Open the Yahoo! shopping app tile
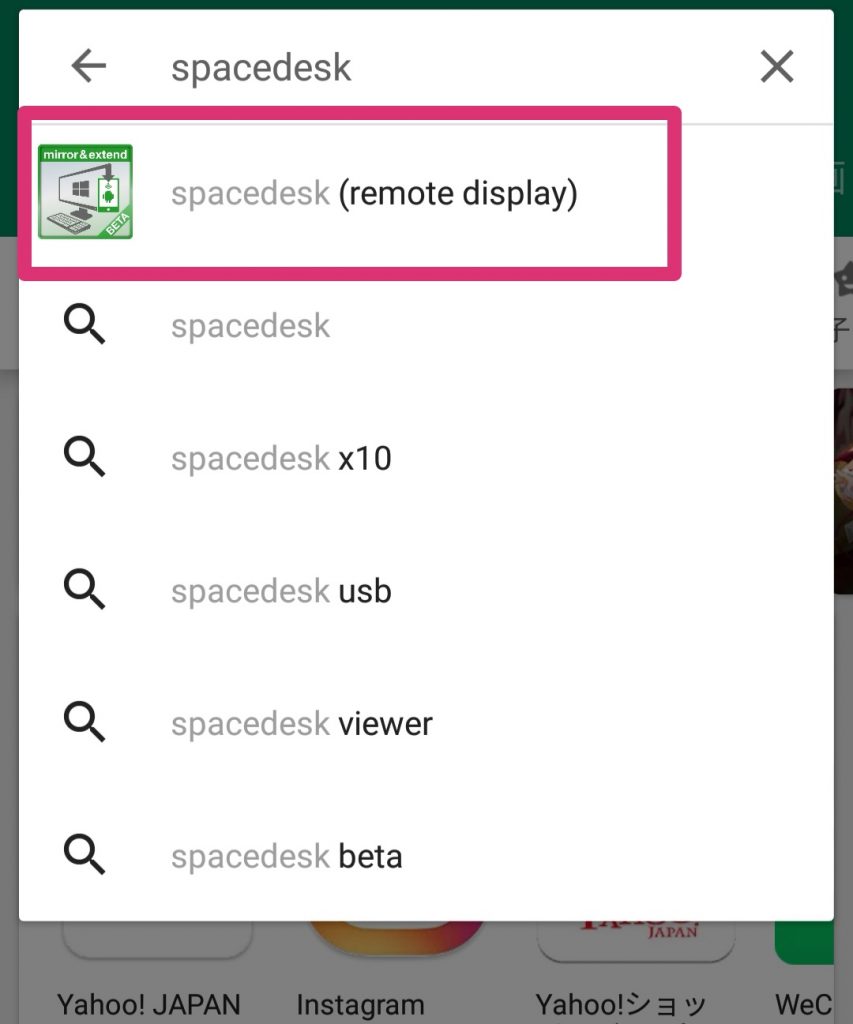 pos(637,941)
